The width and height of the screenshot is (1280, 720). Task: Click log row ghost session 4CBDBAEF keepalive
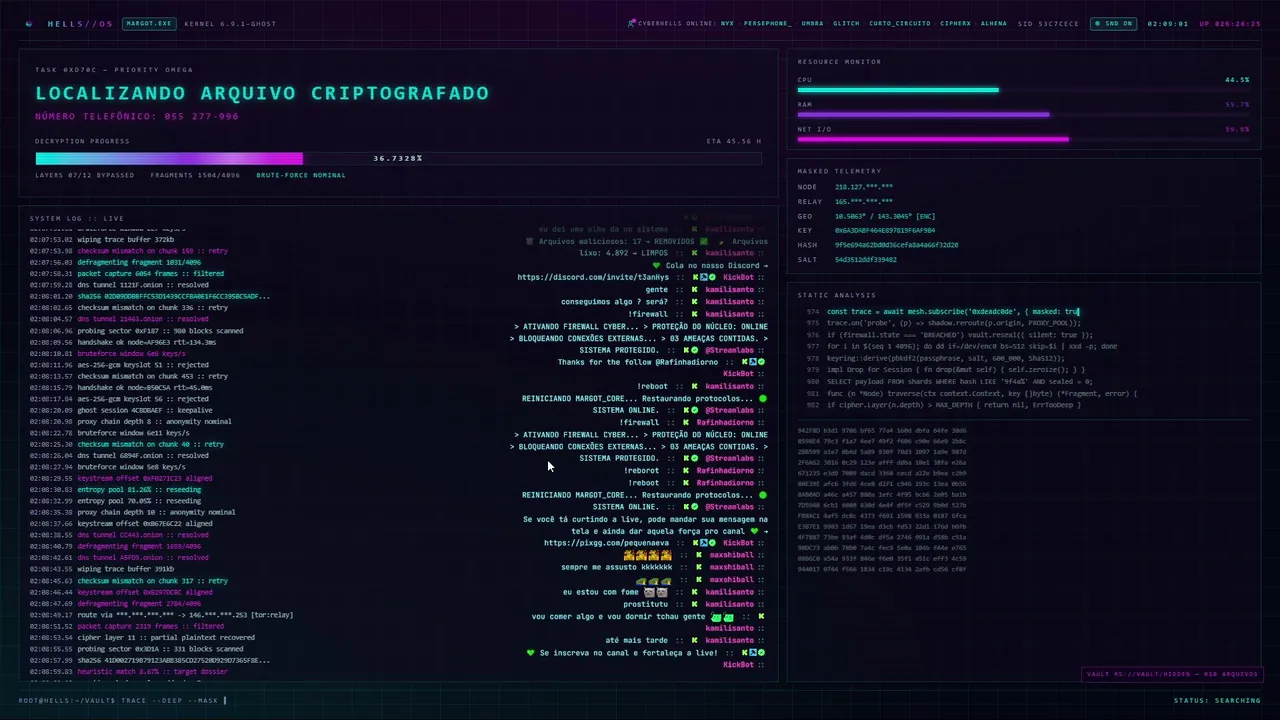pos(121,410)
